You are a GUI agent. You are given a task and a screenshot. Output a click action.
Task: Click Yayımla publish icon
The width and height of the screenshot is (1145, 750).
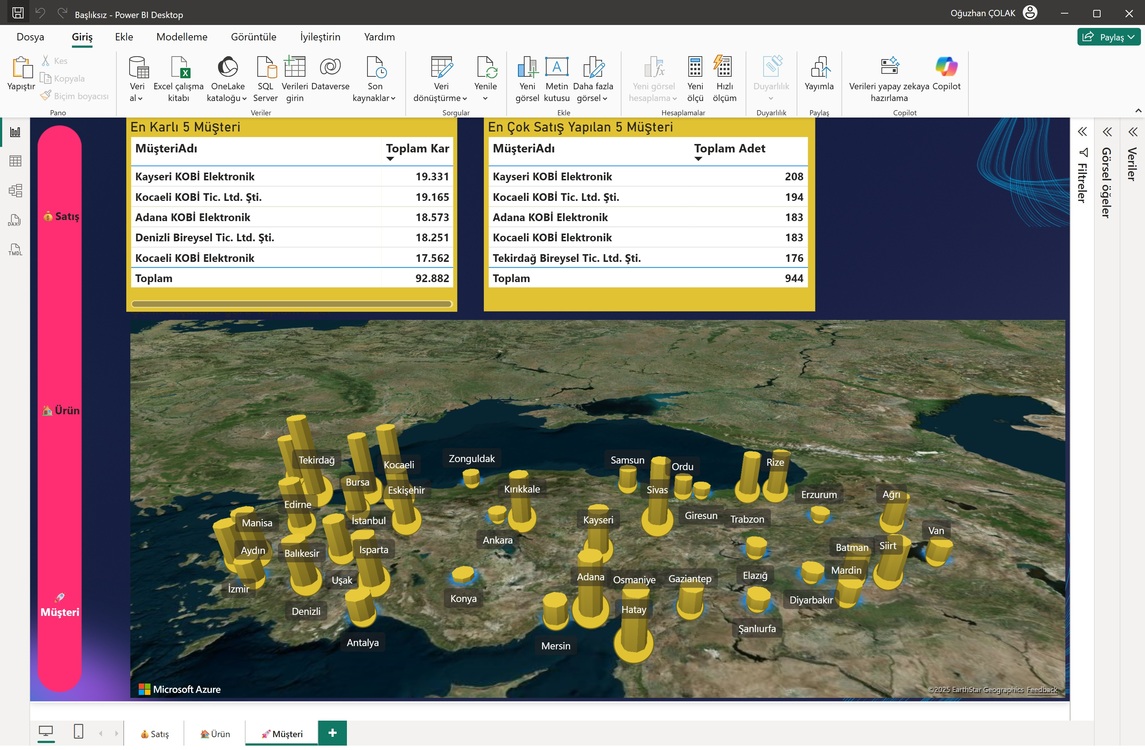(819, 67)
